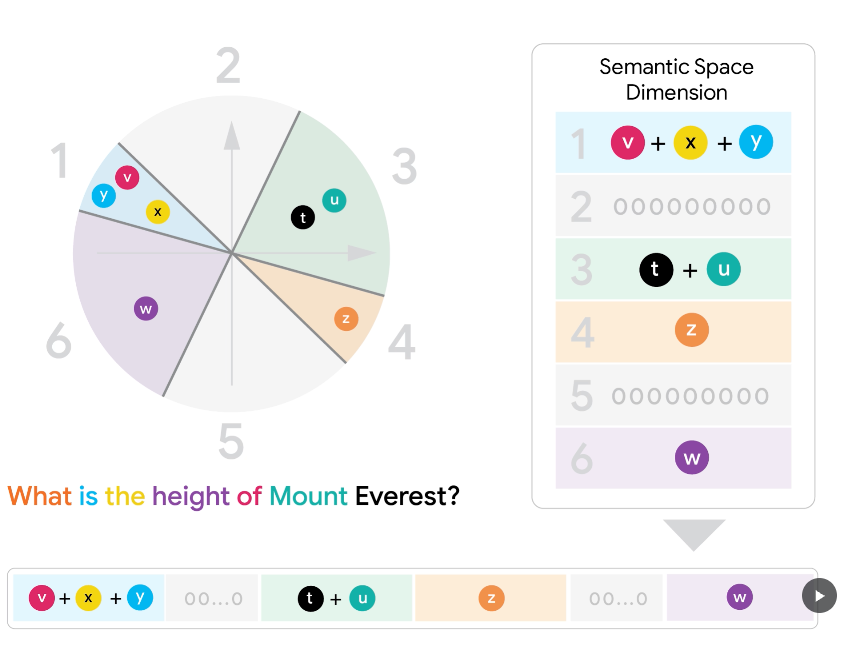Click the play button on the vector strip

[x=819, y=597]
